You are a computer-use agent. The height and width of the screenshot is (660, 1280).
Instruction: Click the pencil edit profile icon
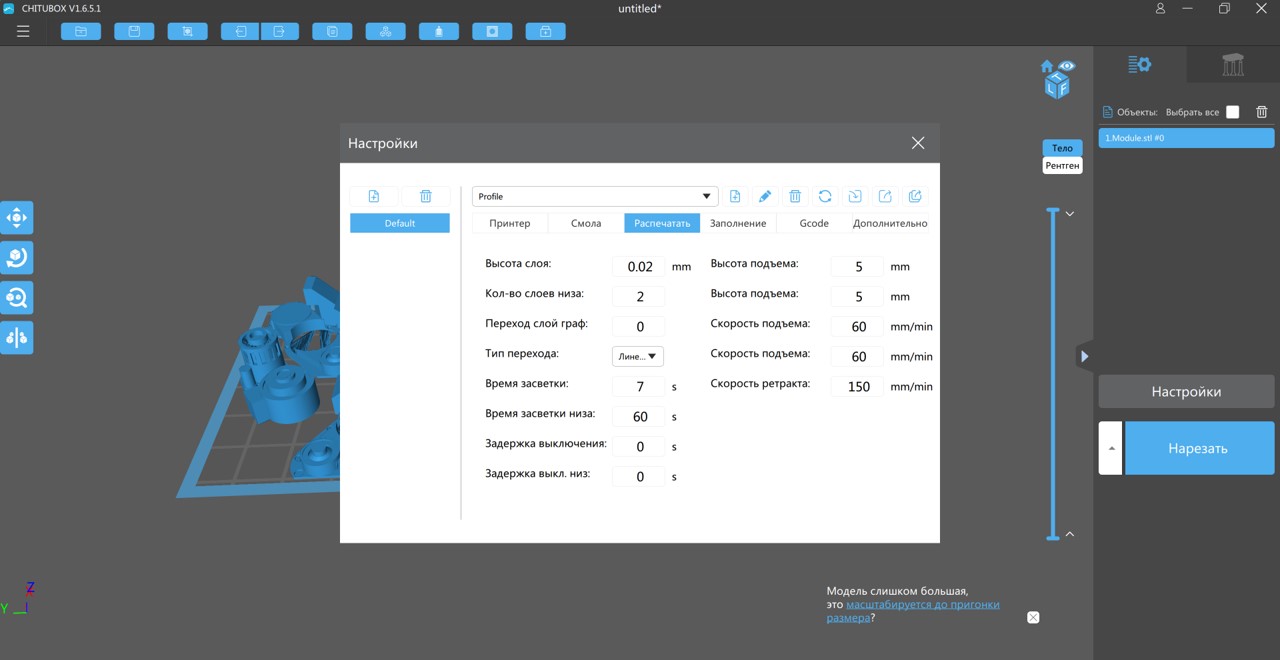point(765,196)
